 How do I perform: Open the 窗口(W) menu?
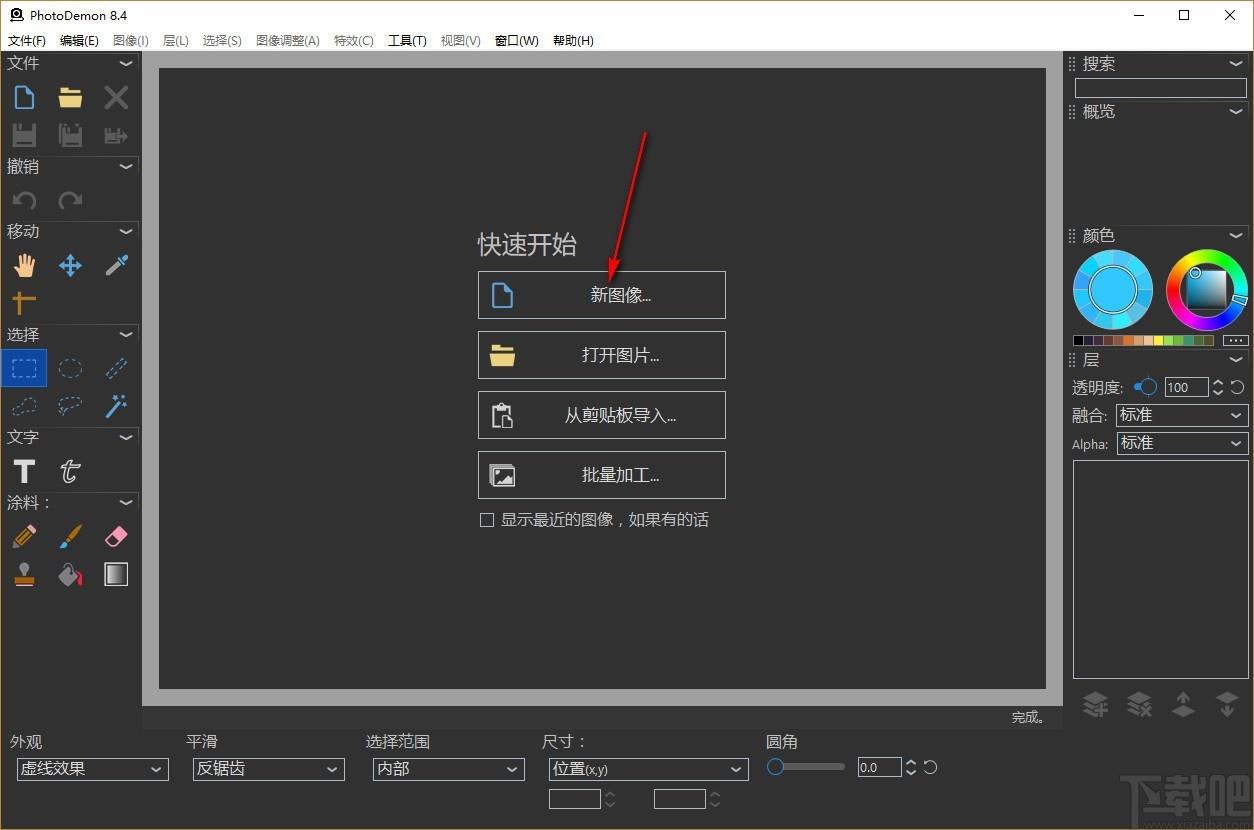tap(516, 41)
